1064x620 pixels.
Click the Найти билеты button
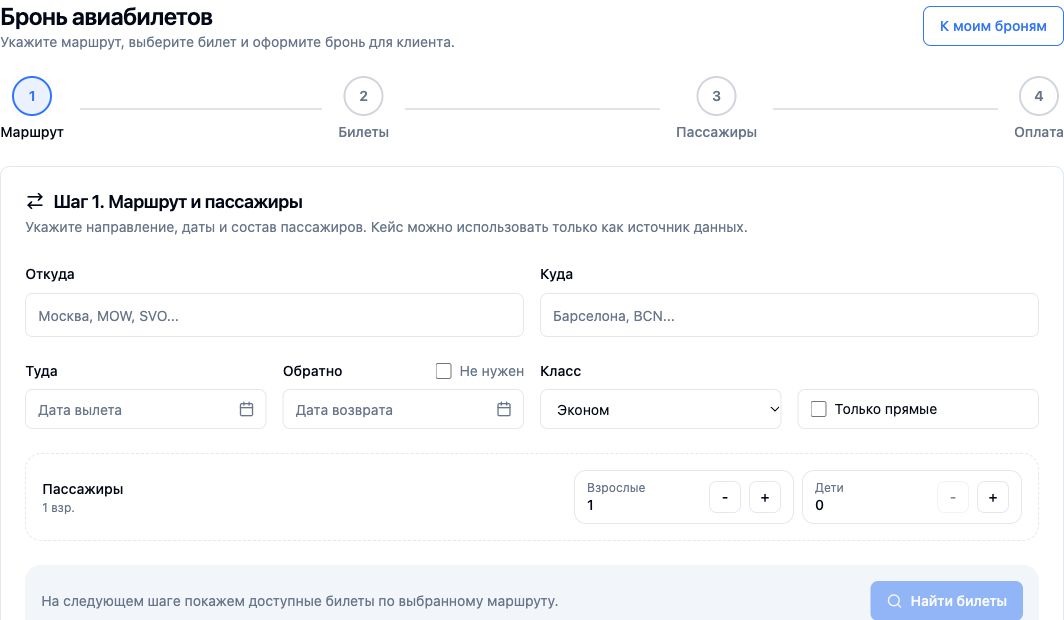(x=947, y=601)
